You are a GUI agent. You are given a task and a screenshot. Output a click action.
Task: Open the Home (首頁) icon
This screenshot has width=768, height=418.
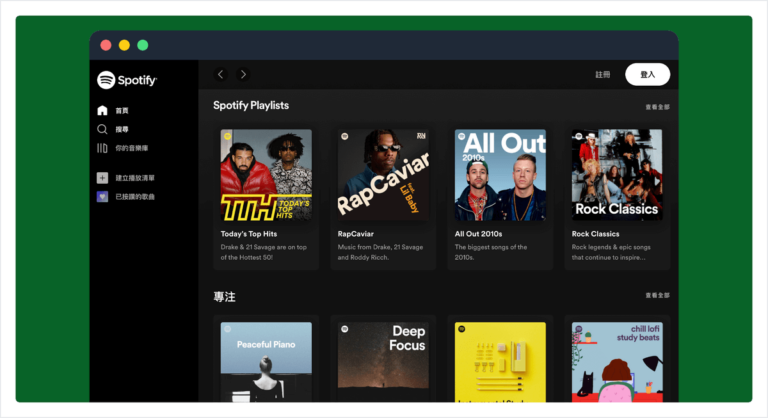[x=102, y=110]
